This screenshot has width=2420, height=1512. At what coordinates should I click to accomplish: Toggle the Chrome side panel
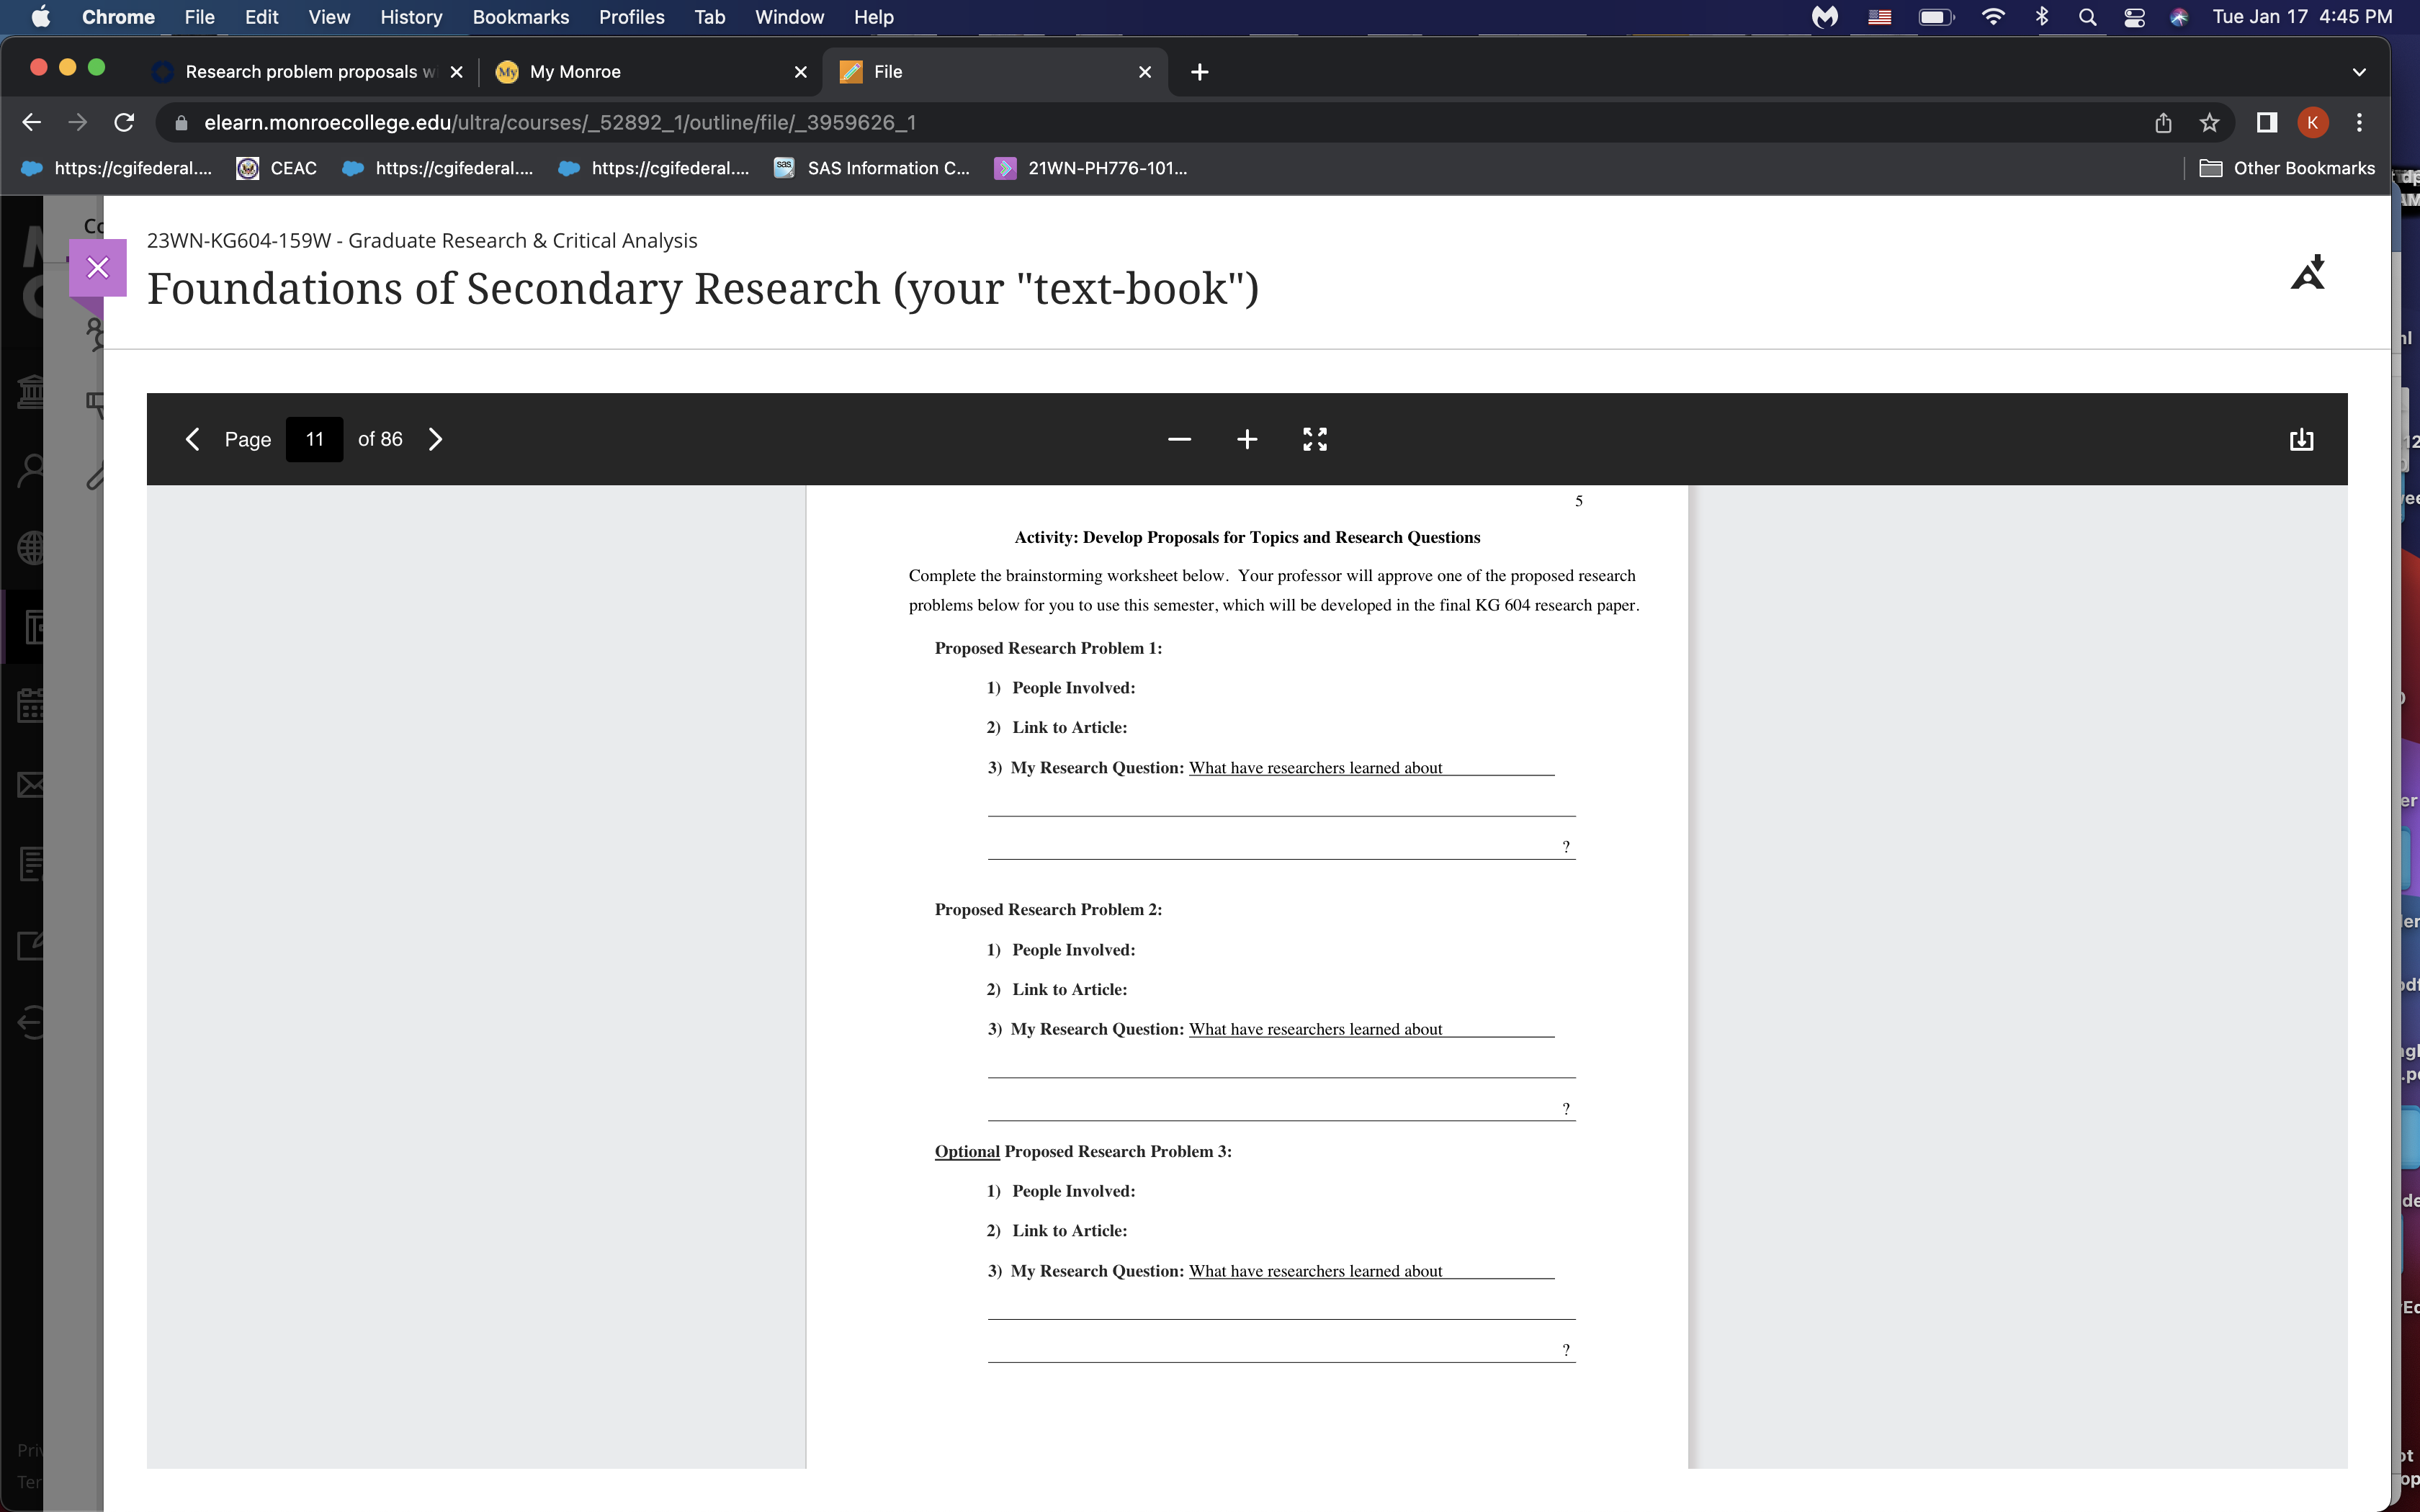click(x=2267, y=122)
